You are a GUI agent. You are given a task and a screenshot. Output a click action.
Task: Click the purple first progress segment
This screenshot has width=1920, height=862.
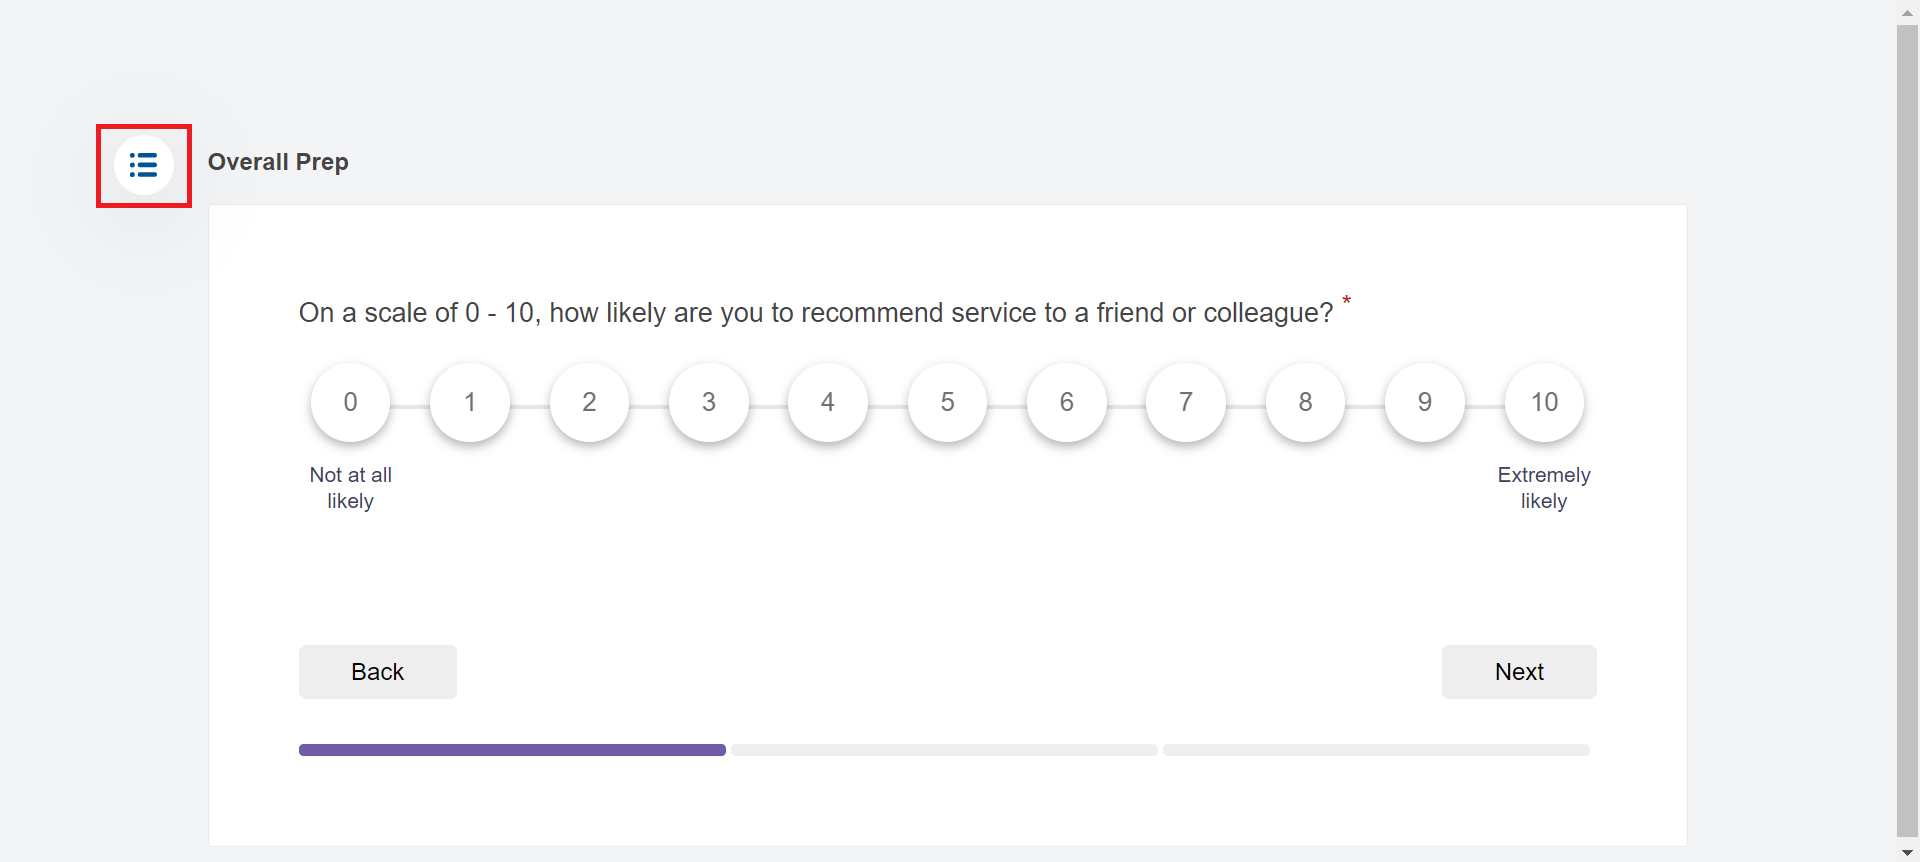click(512, 750)
